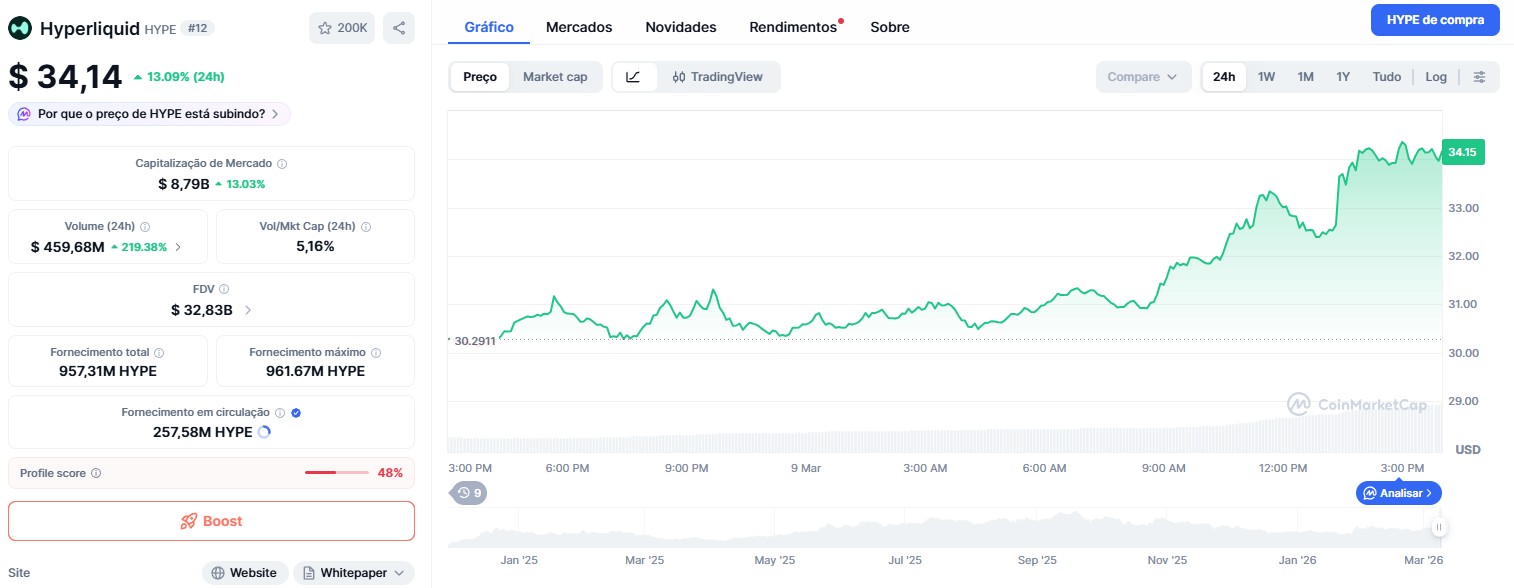This screenshot has width=1514, height=588.
Task: Expand the Whitepaper dropdown
Action: (353, 573)
